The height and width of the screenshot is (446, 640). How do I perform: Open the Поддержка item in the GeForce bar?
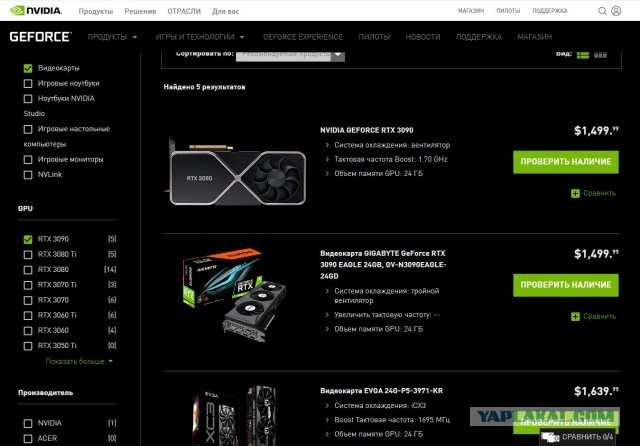tap(479, 37)
